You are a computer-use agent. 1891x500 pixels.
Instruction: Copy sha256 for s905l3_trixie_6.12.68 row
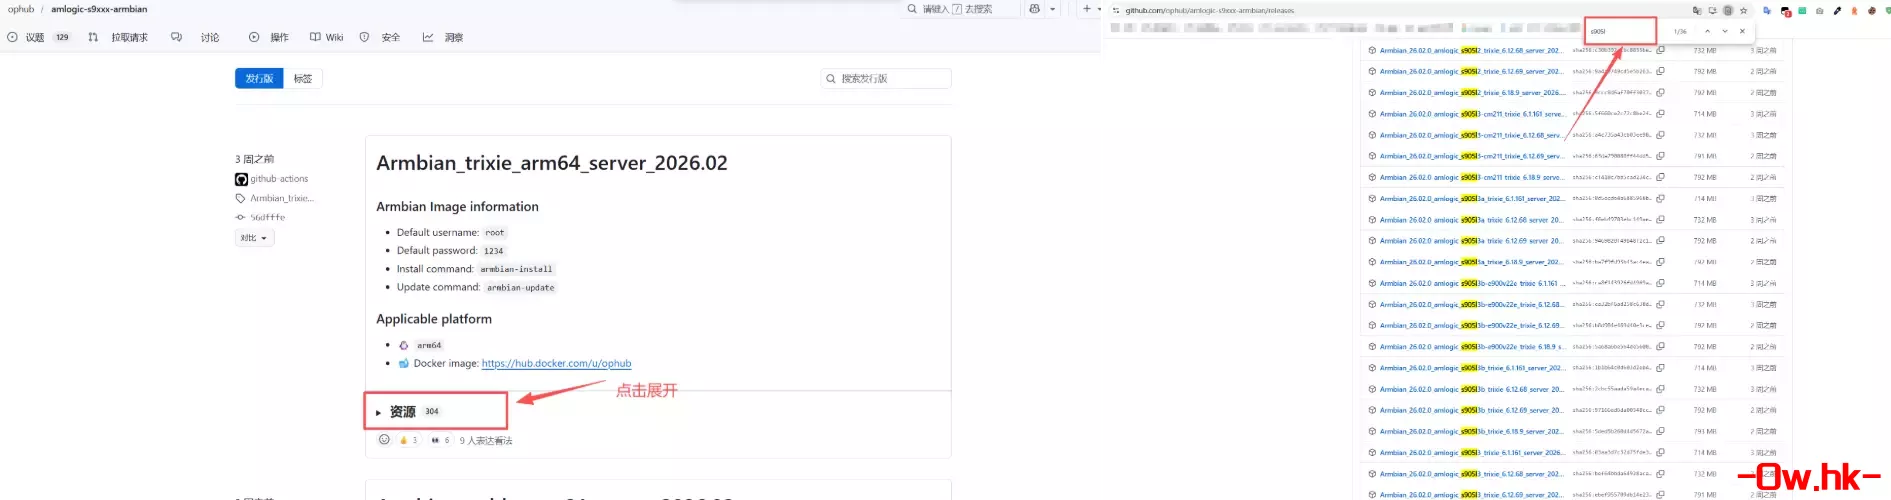coord(1660,474)
